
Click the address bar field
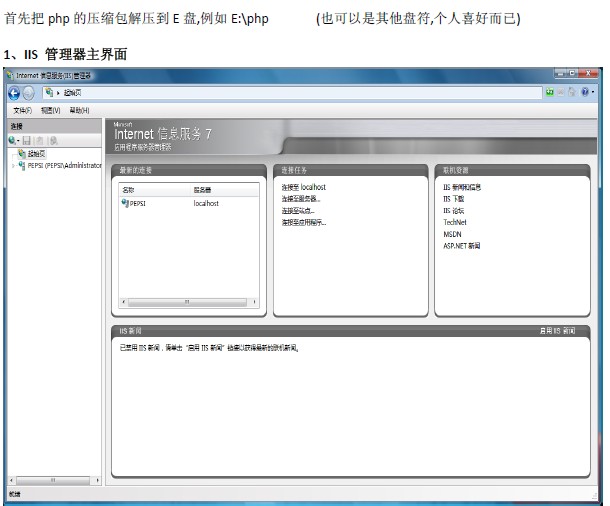coord(292,93)
